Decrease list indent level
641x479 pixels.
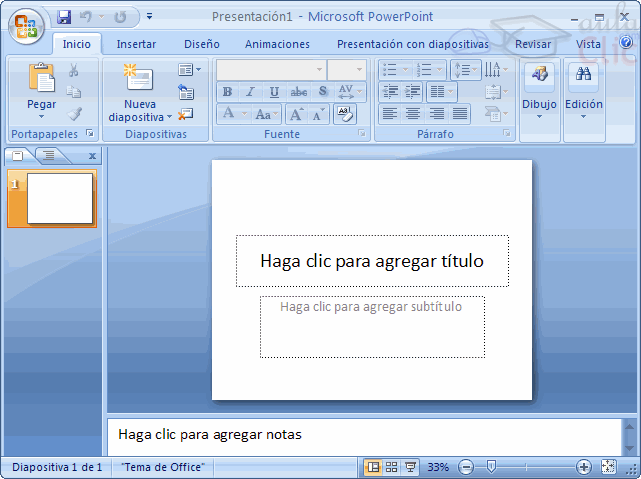click(x=391, y=92)
